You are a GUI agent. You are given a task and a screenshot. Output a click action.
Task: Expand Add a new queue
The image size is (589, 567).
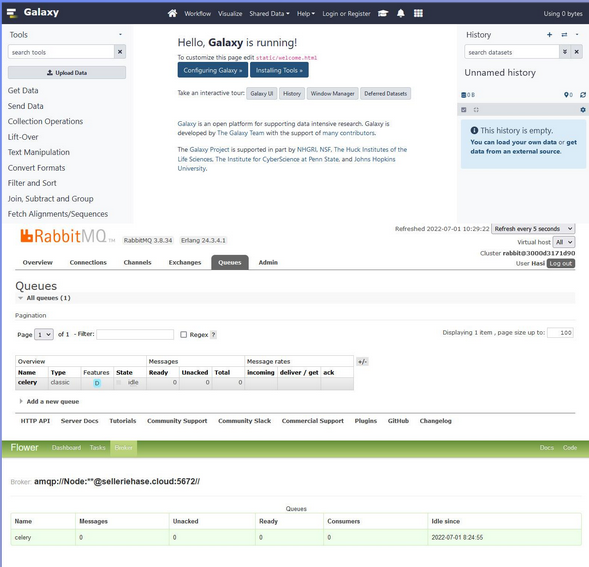49,401
